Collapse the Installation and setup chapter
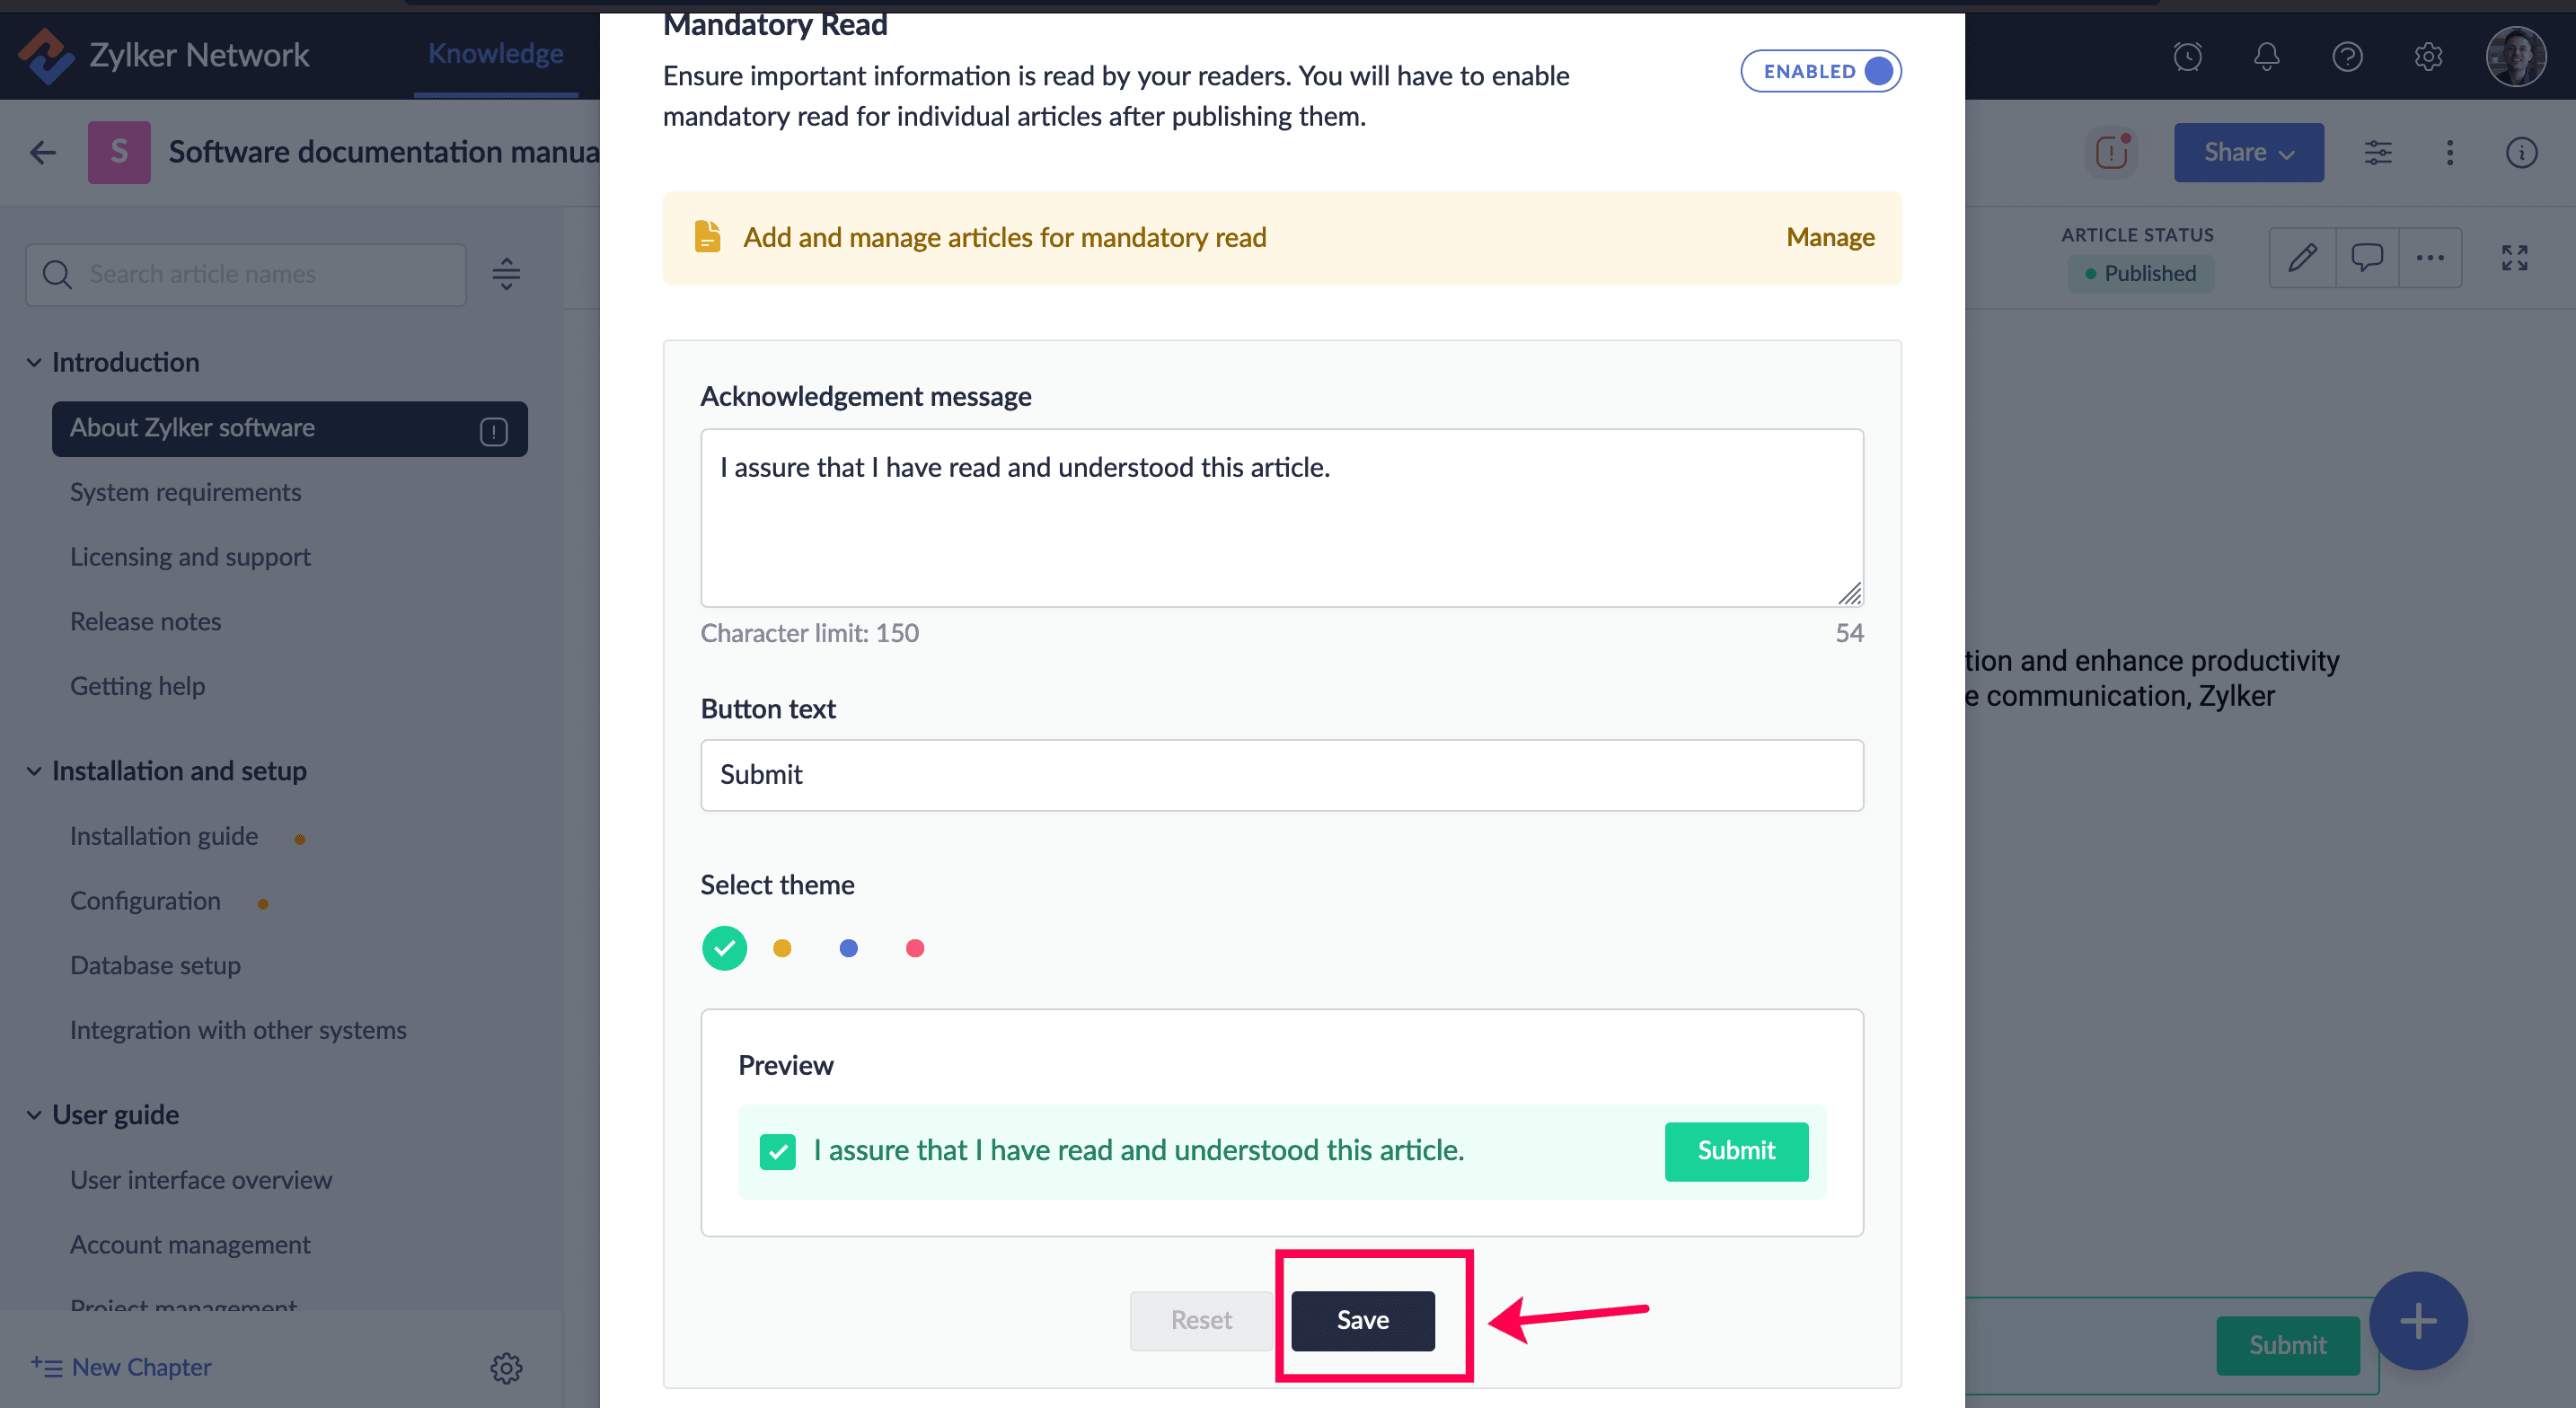Screen dimensions: 2576x1408 pos(34,771)
